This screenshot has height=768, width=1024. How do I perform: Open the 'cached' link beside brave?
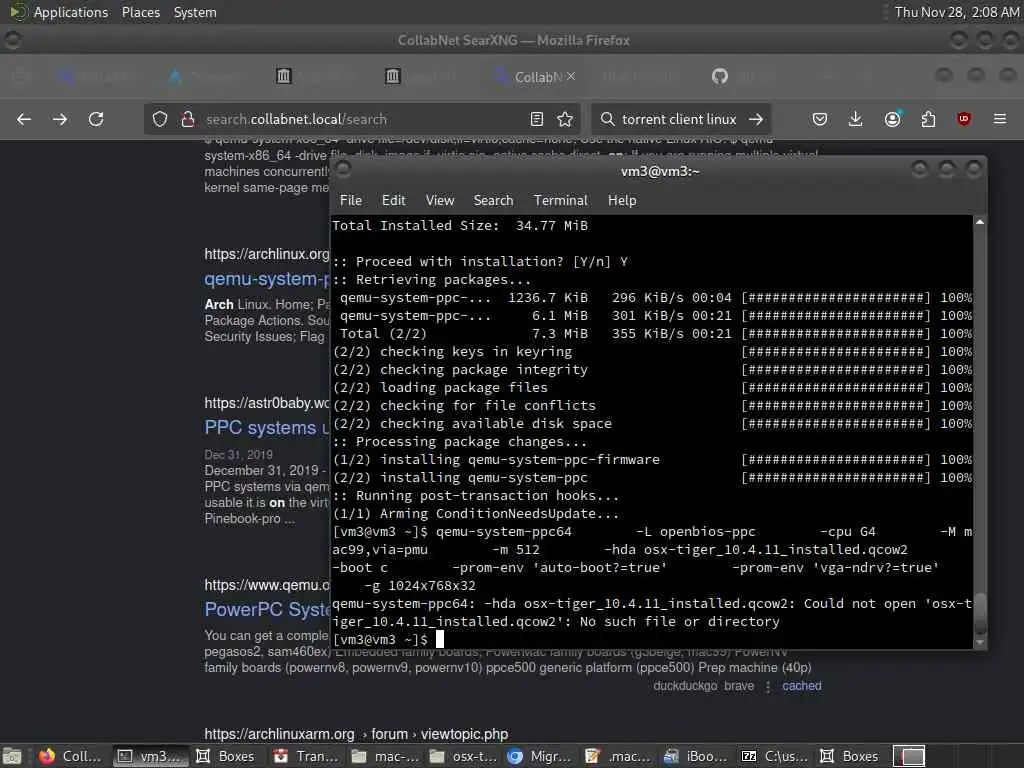click(x=802, y=686)
